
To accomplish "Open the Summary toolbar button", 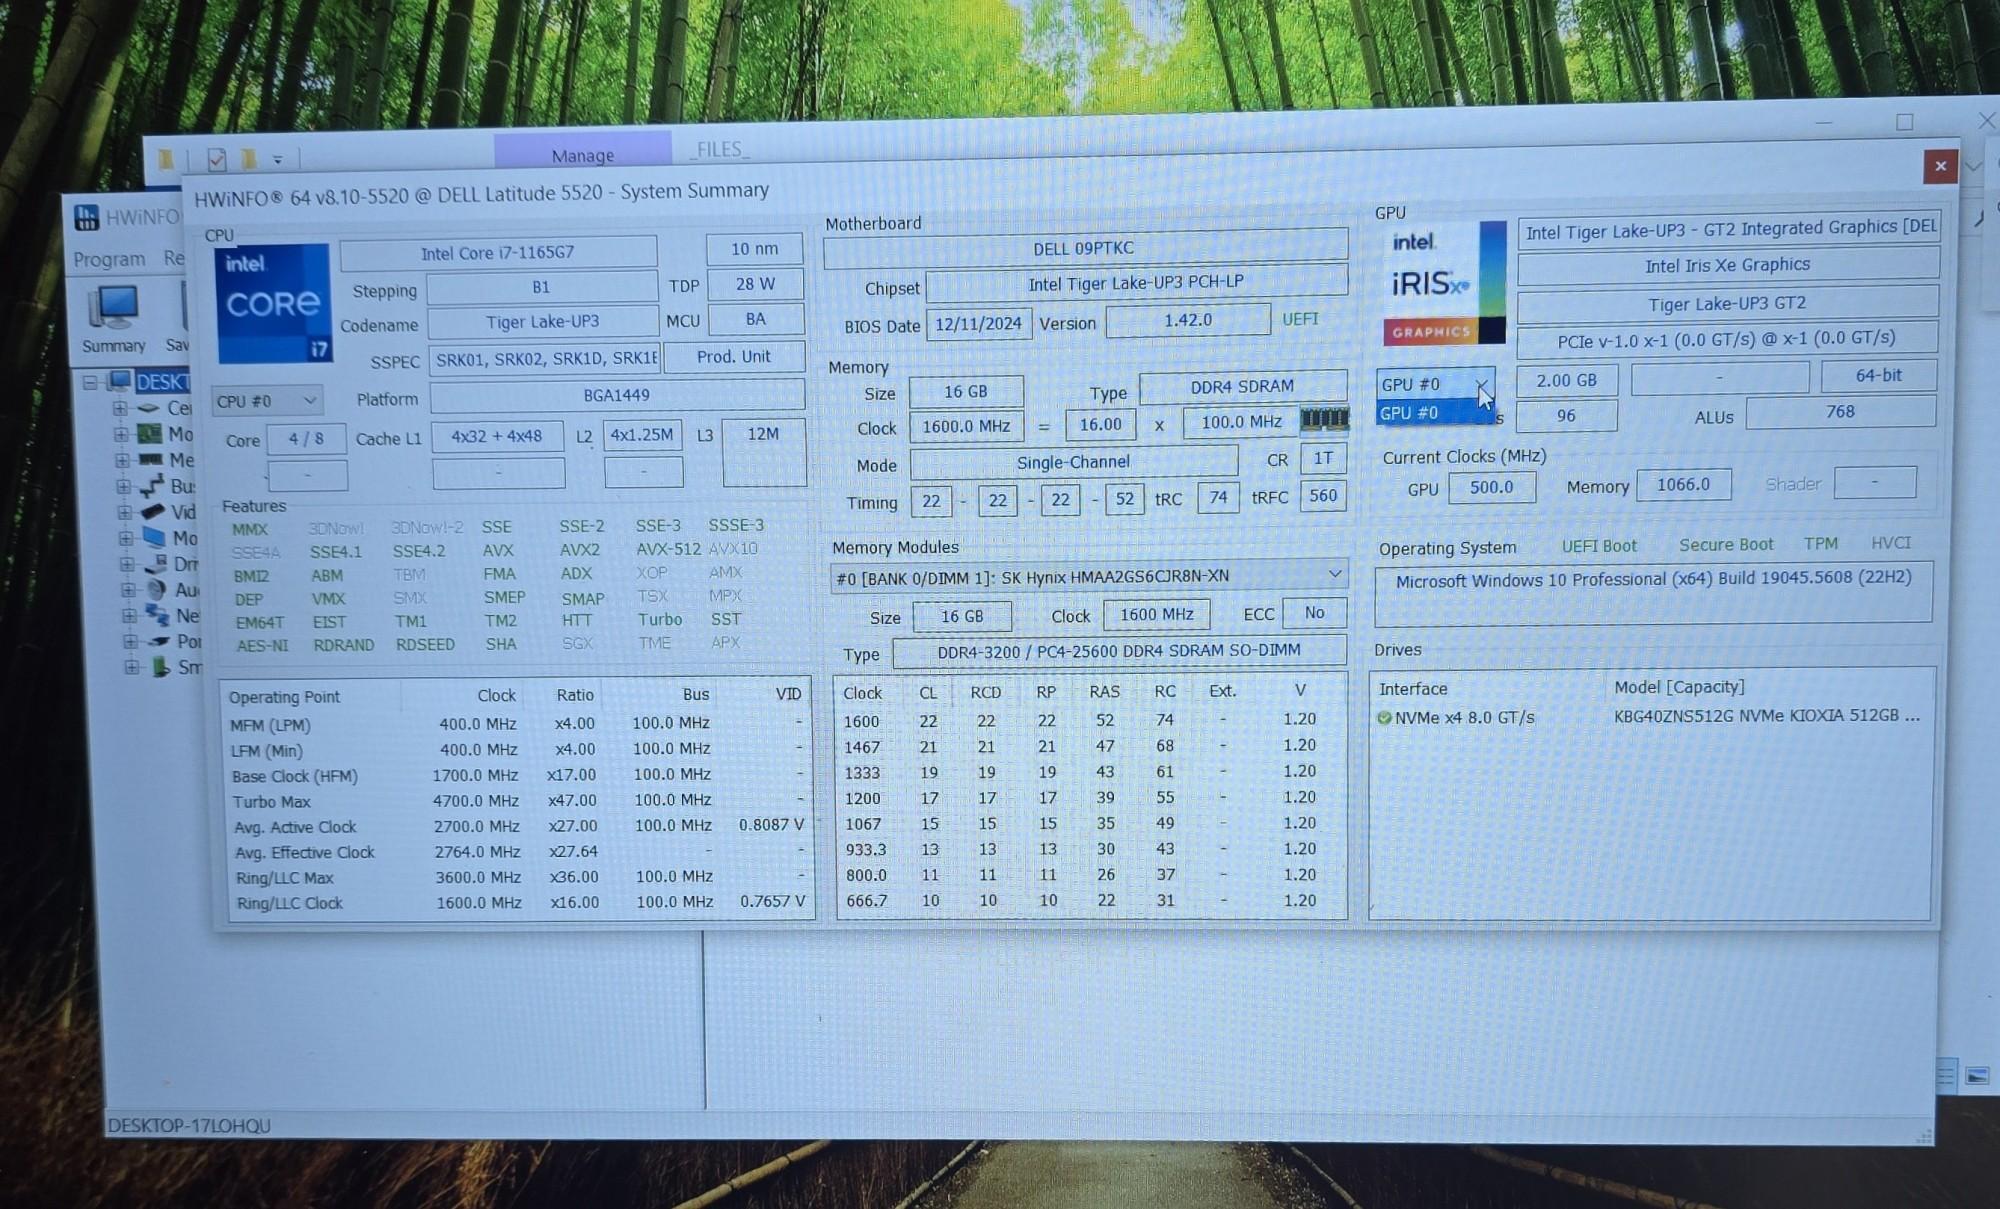I will [x=114, y=321].
